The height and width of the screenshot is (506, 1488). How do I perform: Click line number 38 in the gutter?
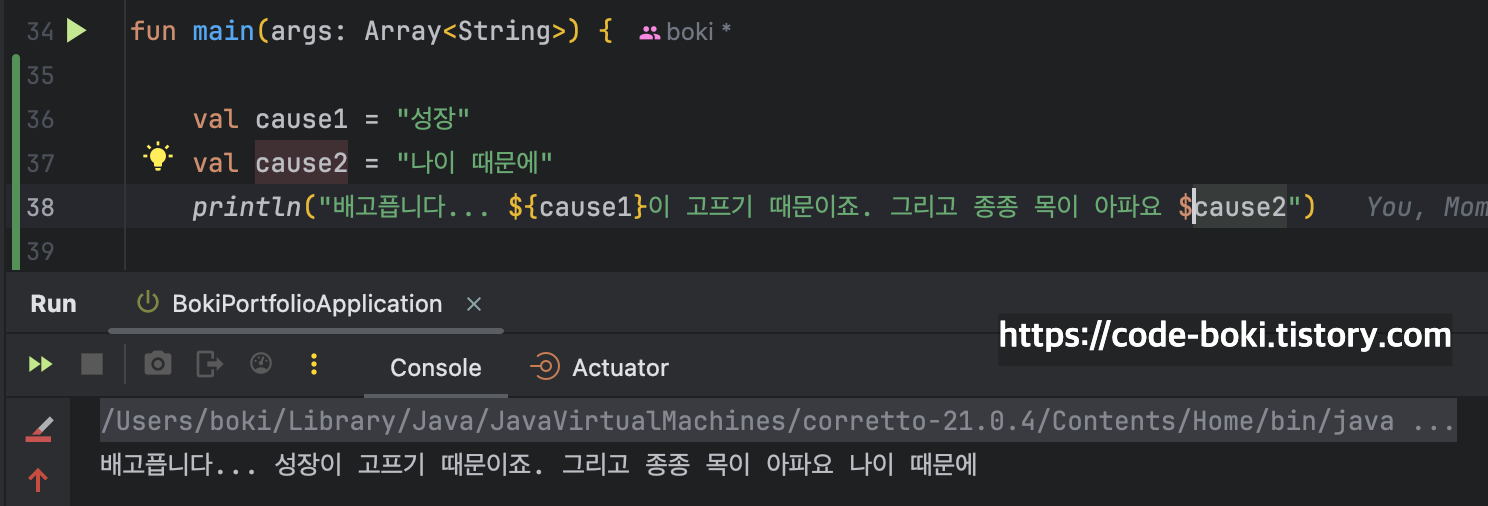41,207
